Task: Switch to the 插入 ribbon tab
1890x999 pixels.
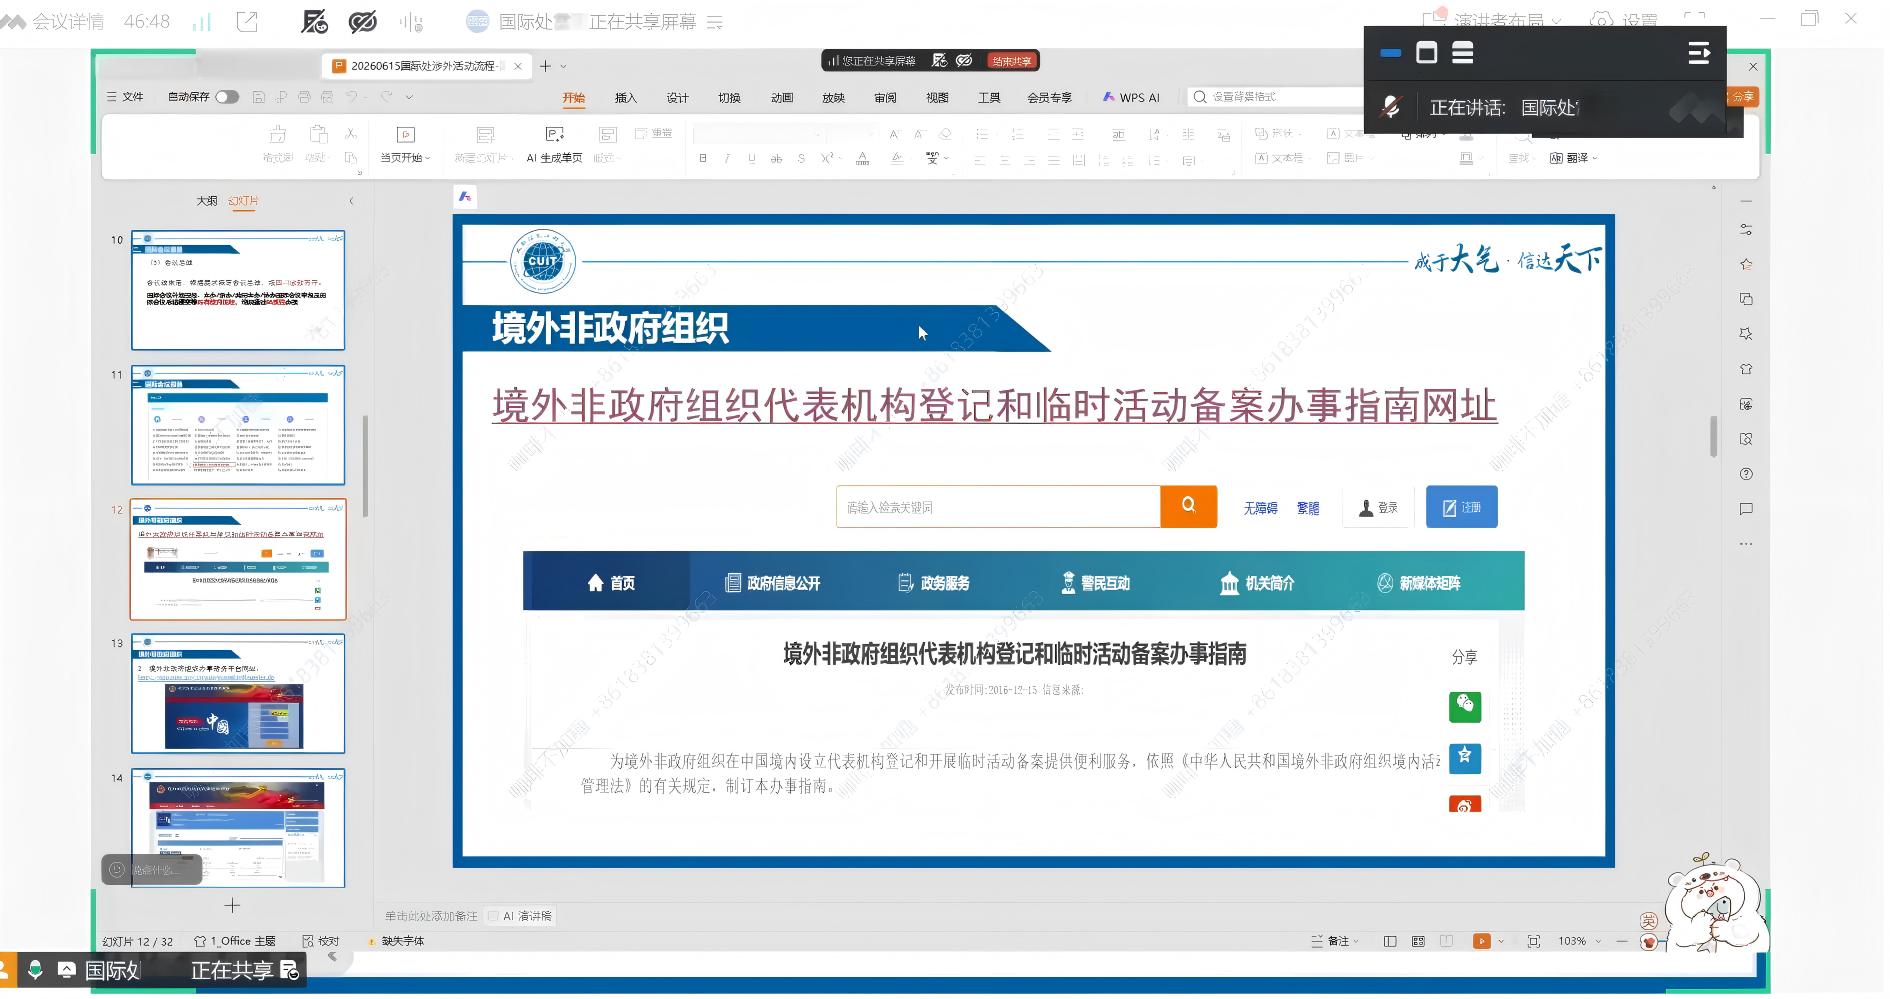Action: click(626, 98)
